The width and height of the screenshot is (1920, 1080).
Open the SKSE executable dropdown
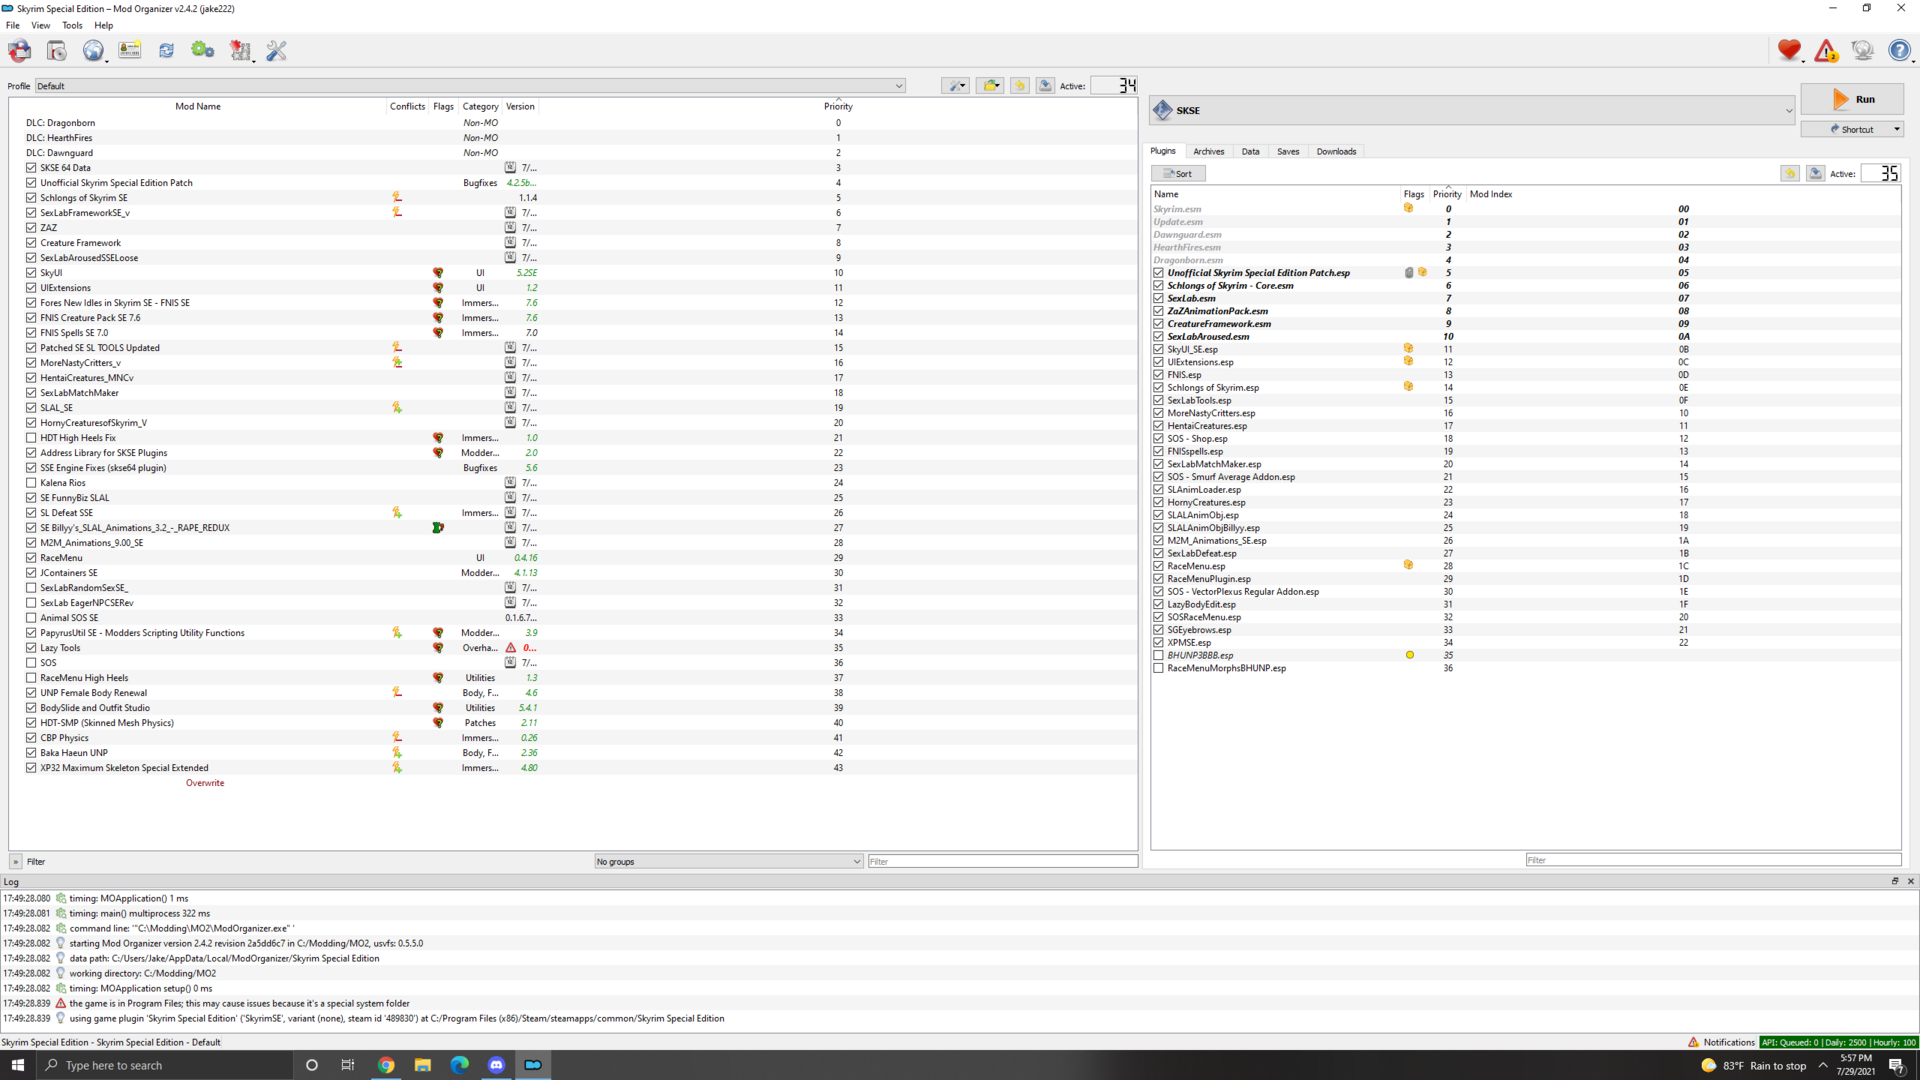point(1472,111)
